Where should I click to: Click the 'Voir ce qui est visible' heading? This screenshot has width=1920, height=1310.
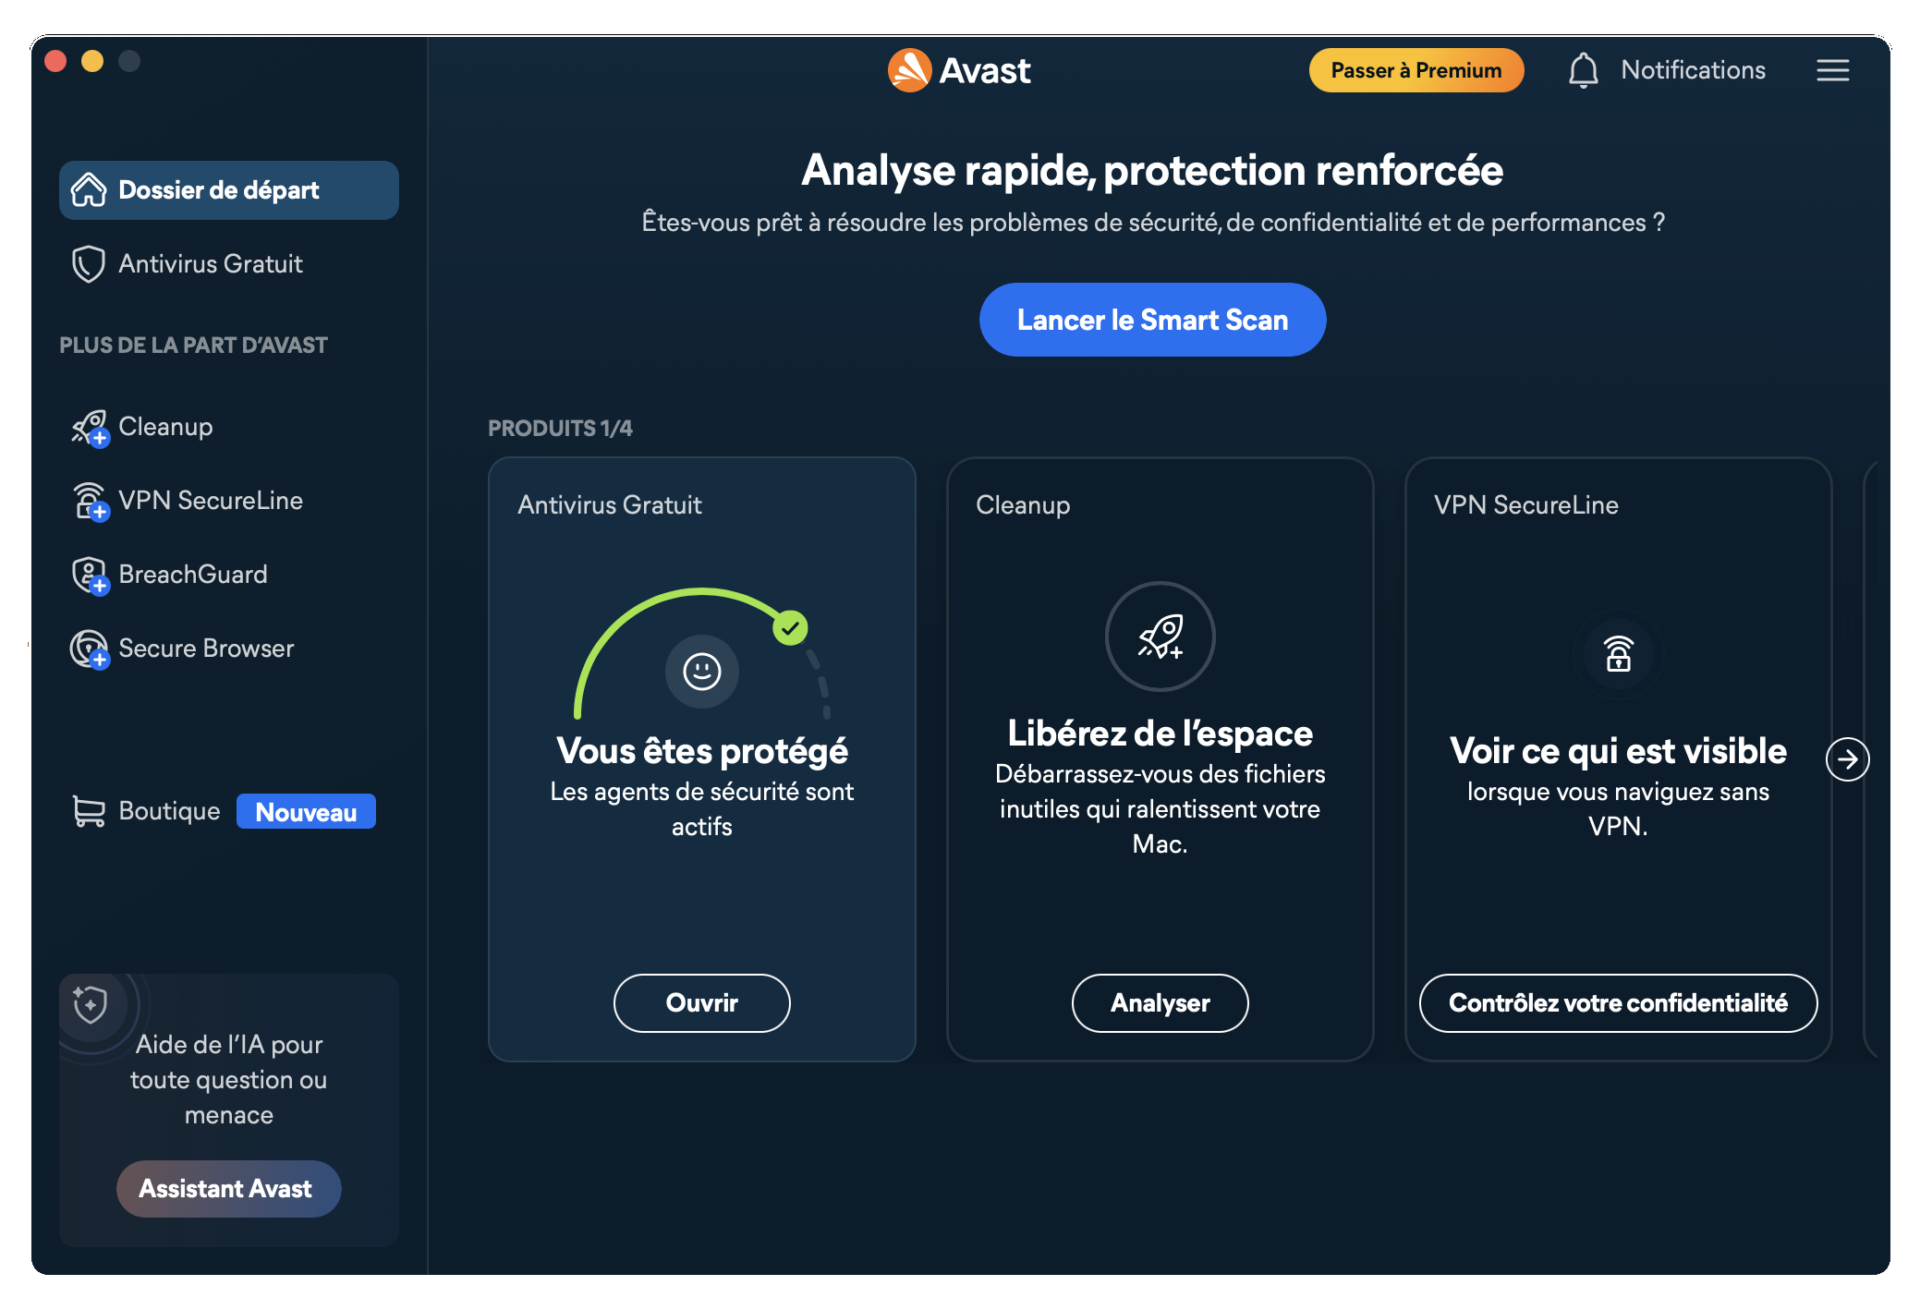click(1618, 751)
